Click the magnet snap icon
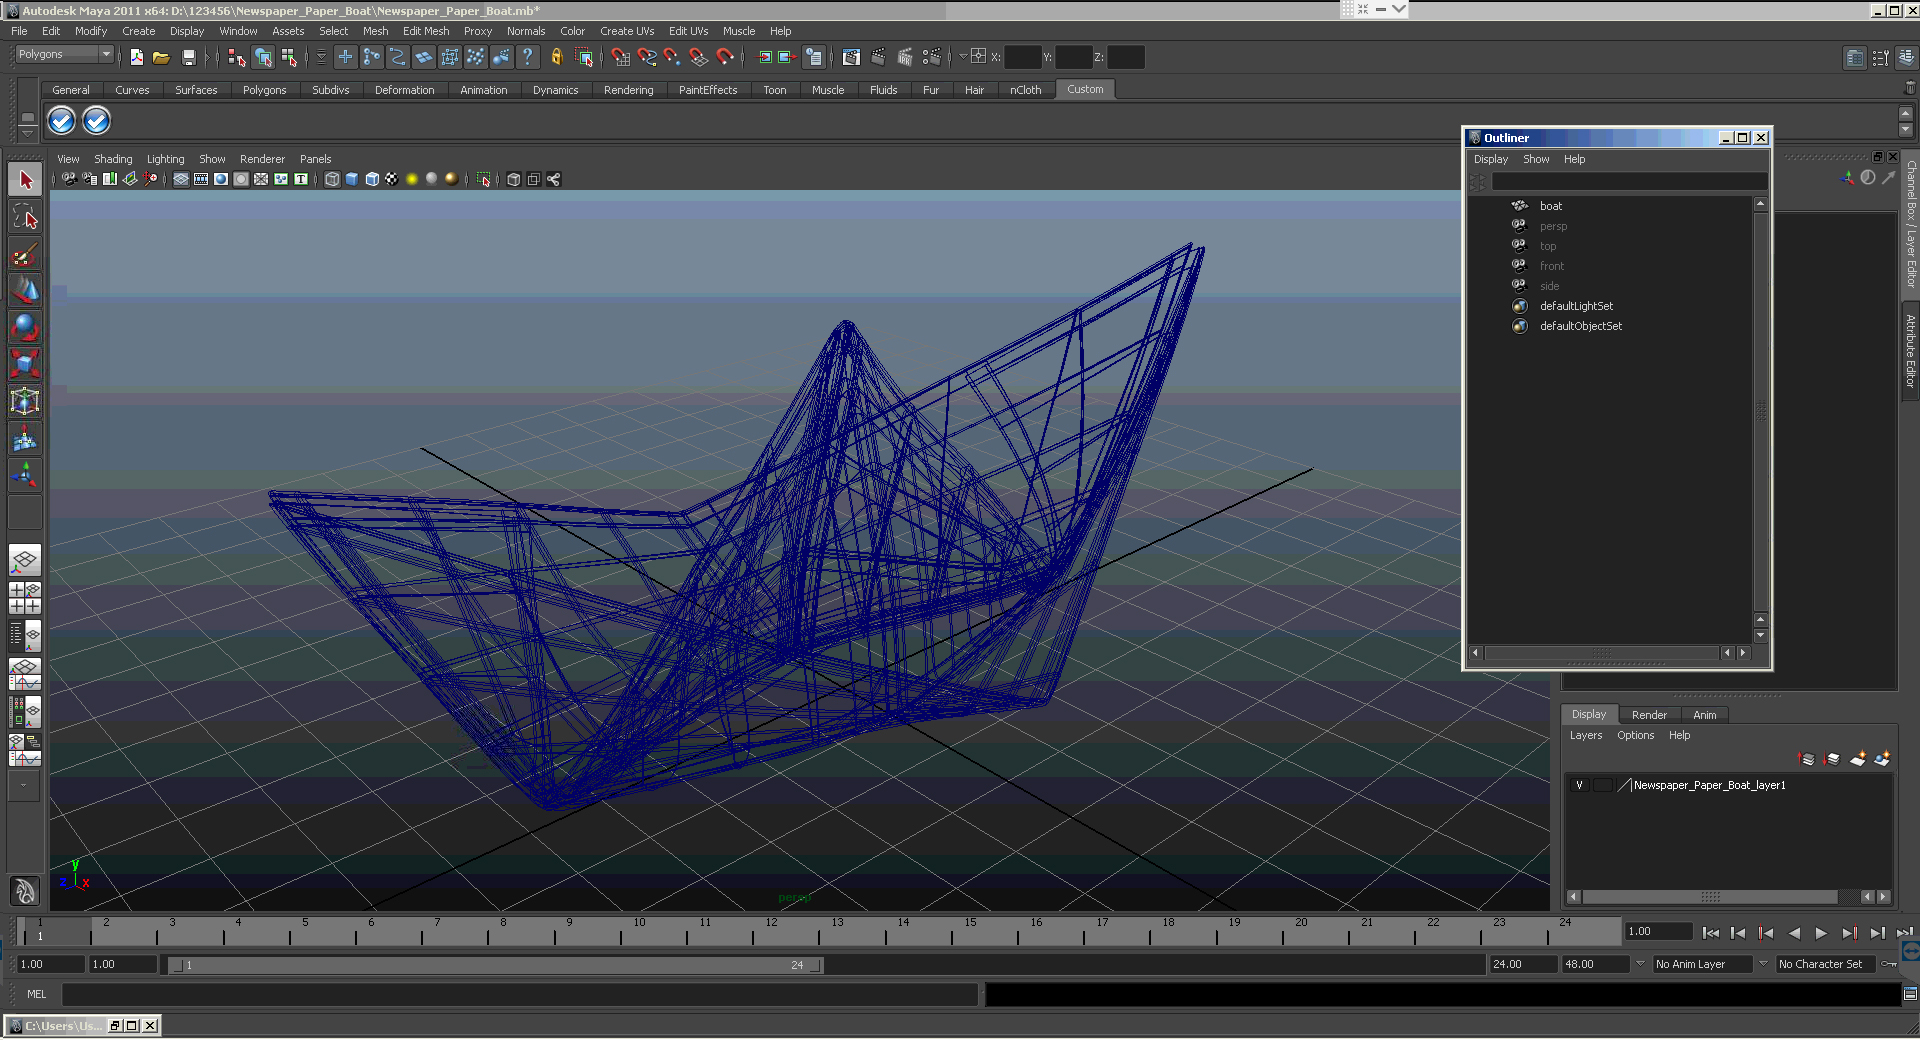This screenshot has width=1920, height=1040. tap(726, 57)
